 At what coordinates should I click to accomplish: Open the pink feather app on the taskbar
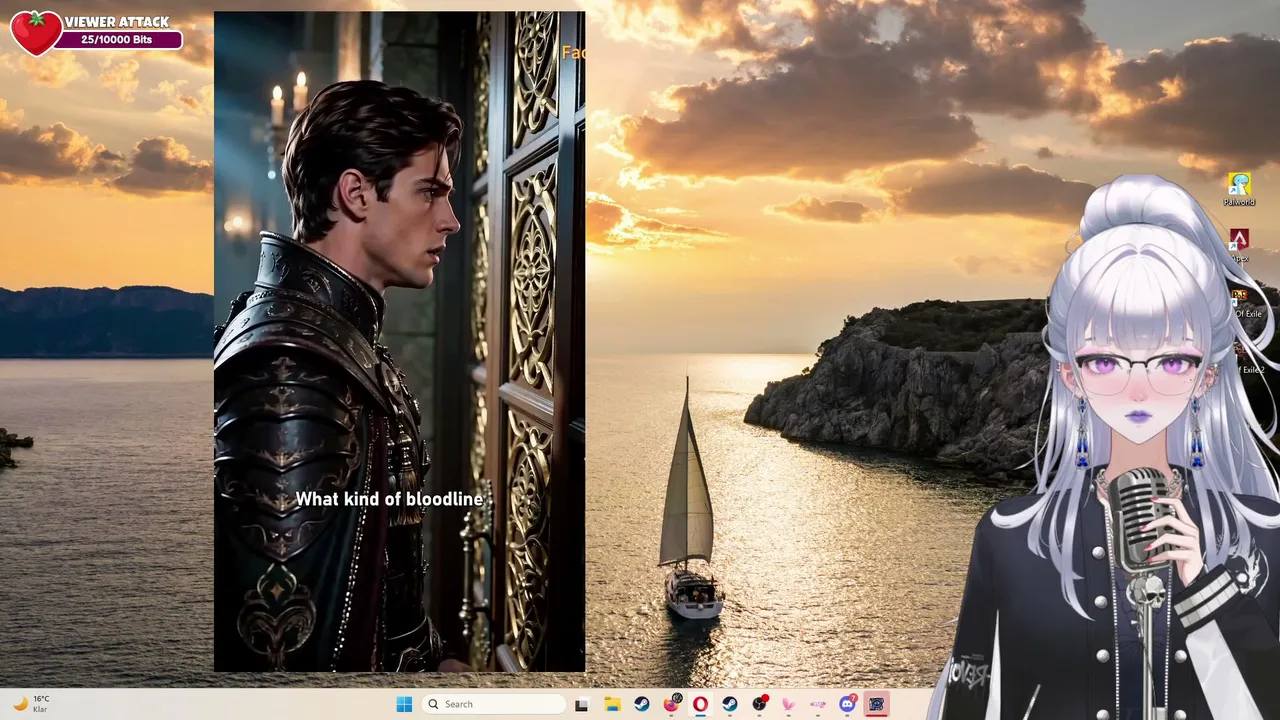(788, 704)
